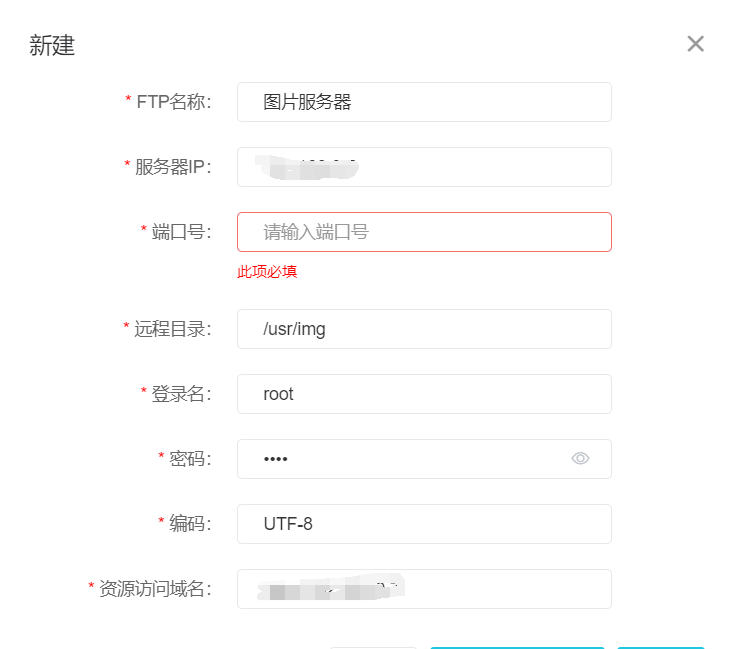Click the FTP名称 field label
Screen dimensions: 737x649
[x=173, y=102]
